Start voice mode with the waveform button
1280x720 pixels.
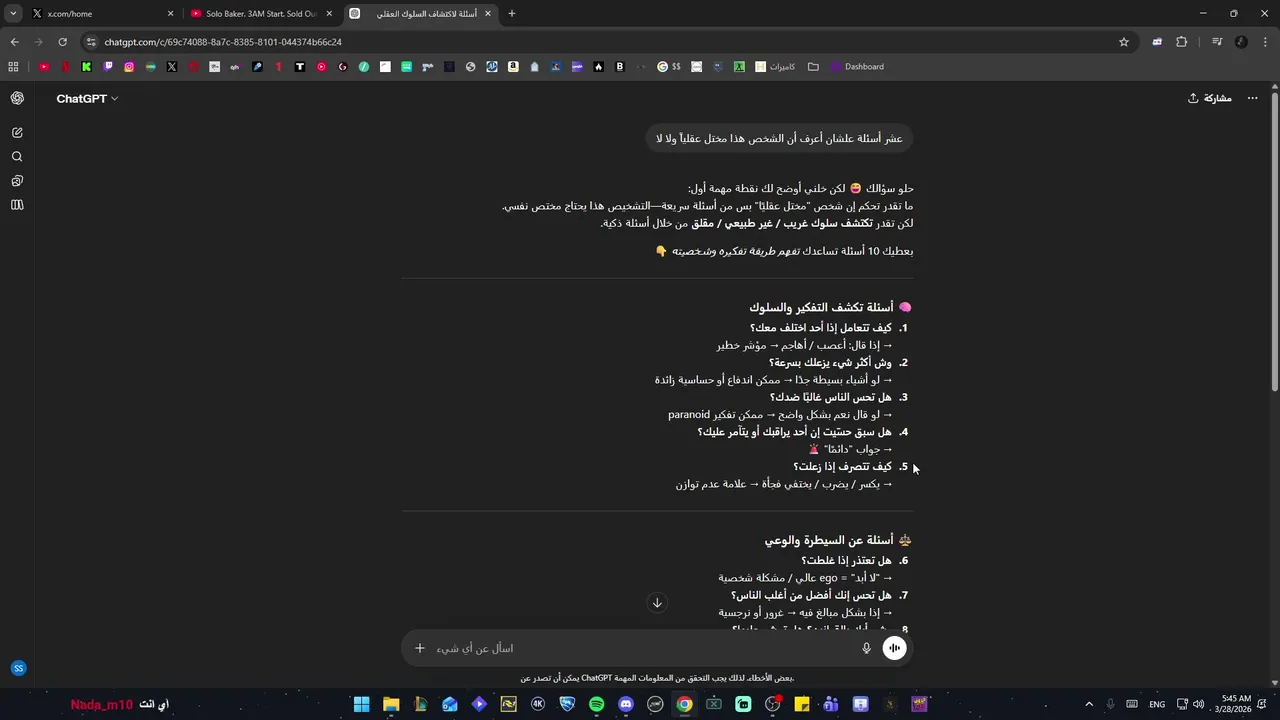[894, 648]
